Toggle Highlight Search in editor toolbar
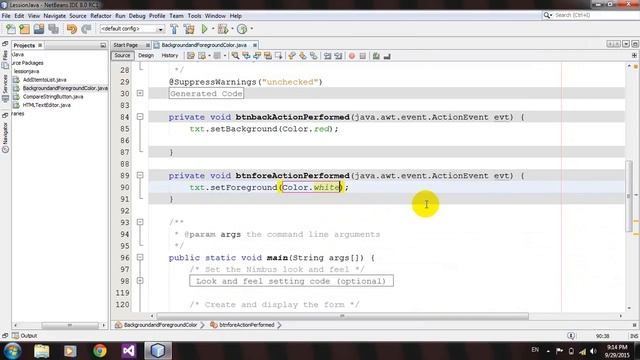Screen dimensions: 640x360 pos(268,56)
